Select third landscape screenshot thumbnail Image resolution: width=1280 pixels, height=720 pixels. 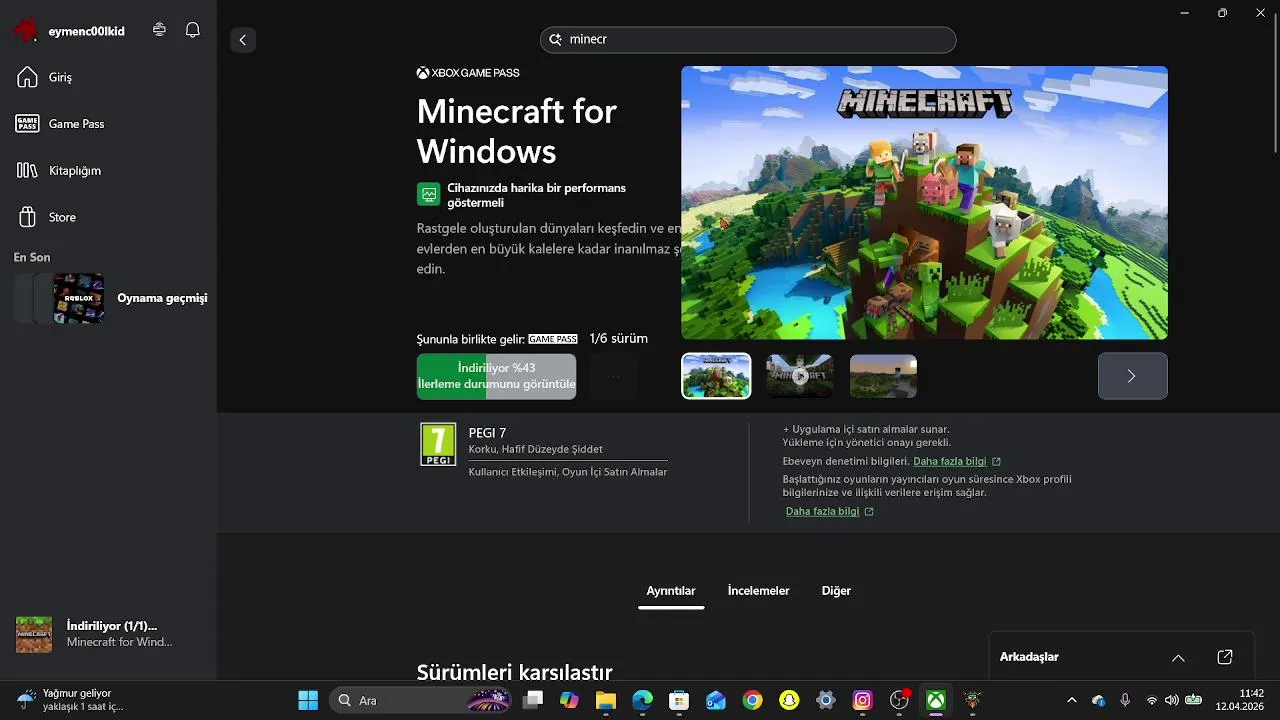tap(883, 376)
